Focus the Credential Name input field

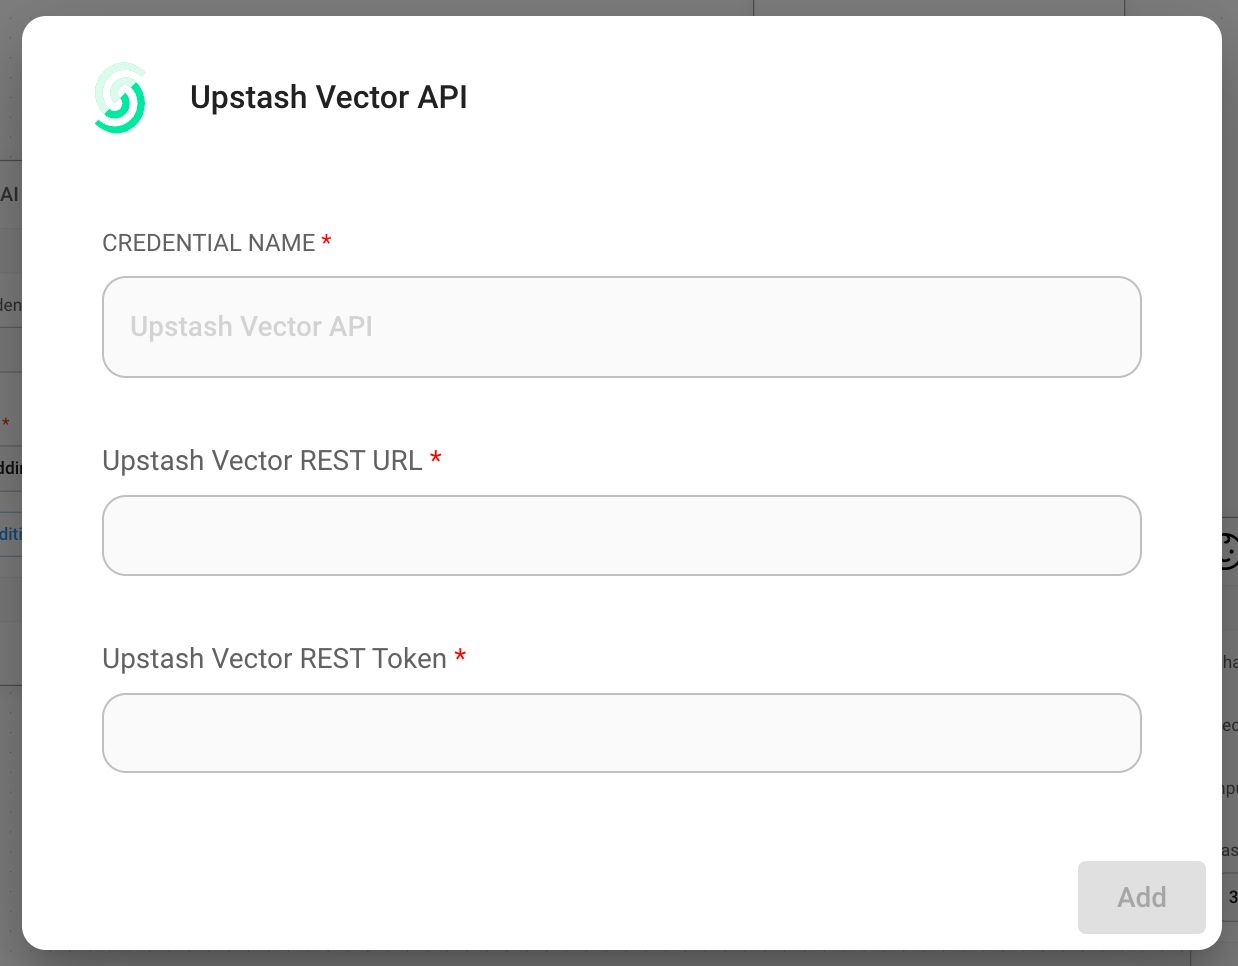point(621,327)
